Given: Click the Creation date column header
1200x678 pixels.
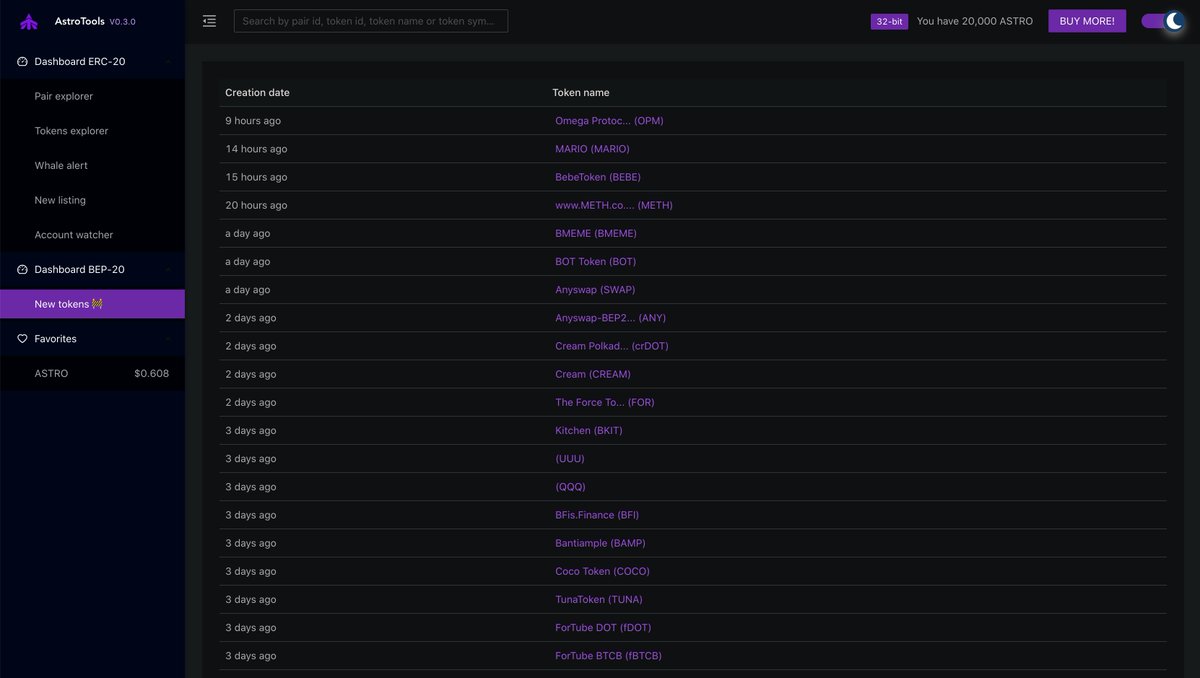Looking at the screenshot, I should click(x=257, y=92).
